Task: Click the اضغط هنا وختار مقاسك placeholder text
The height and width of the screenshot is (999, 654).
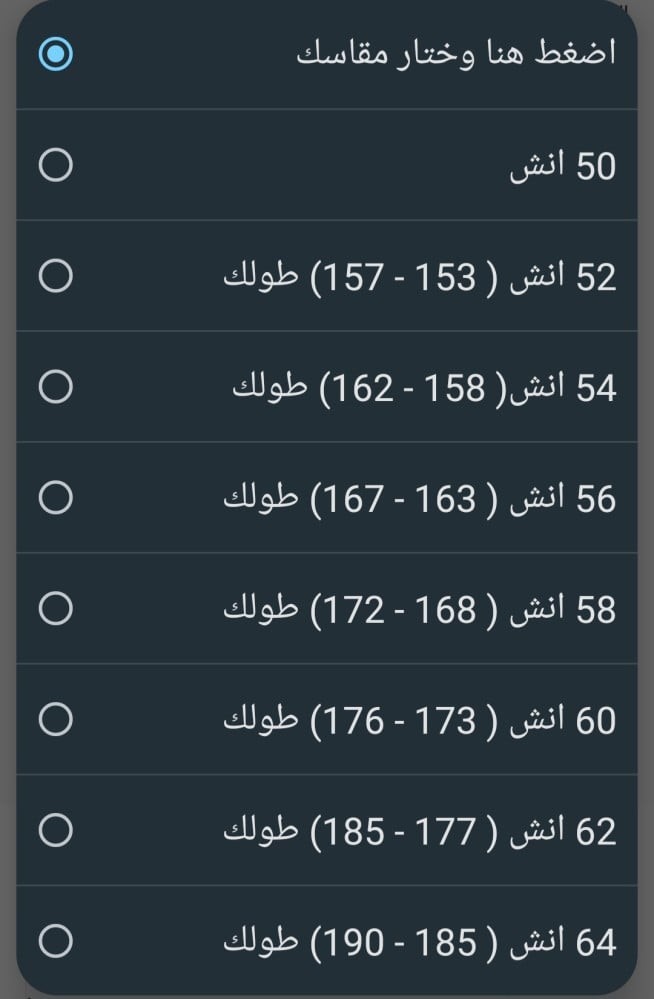Action: 456,54
